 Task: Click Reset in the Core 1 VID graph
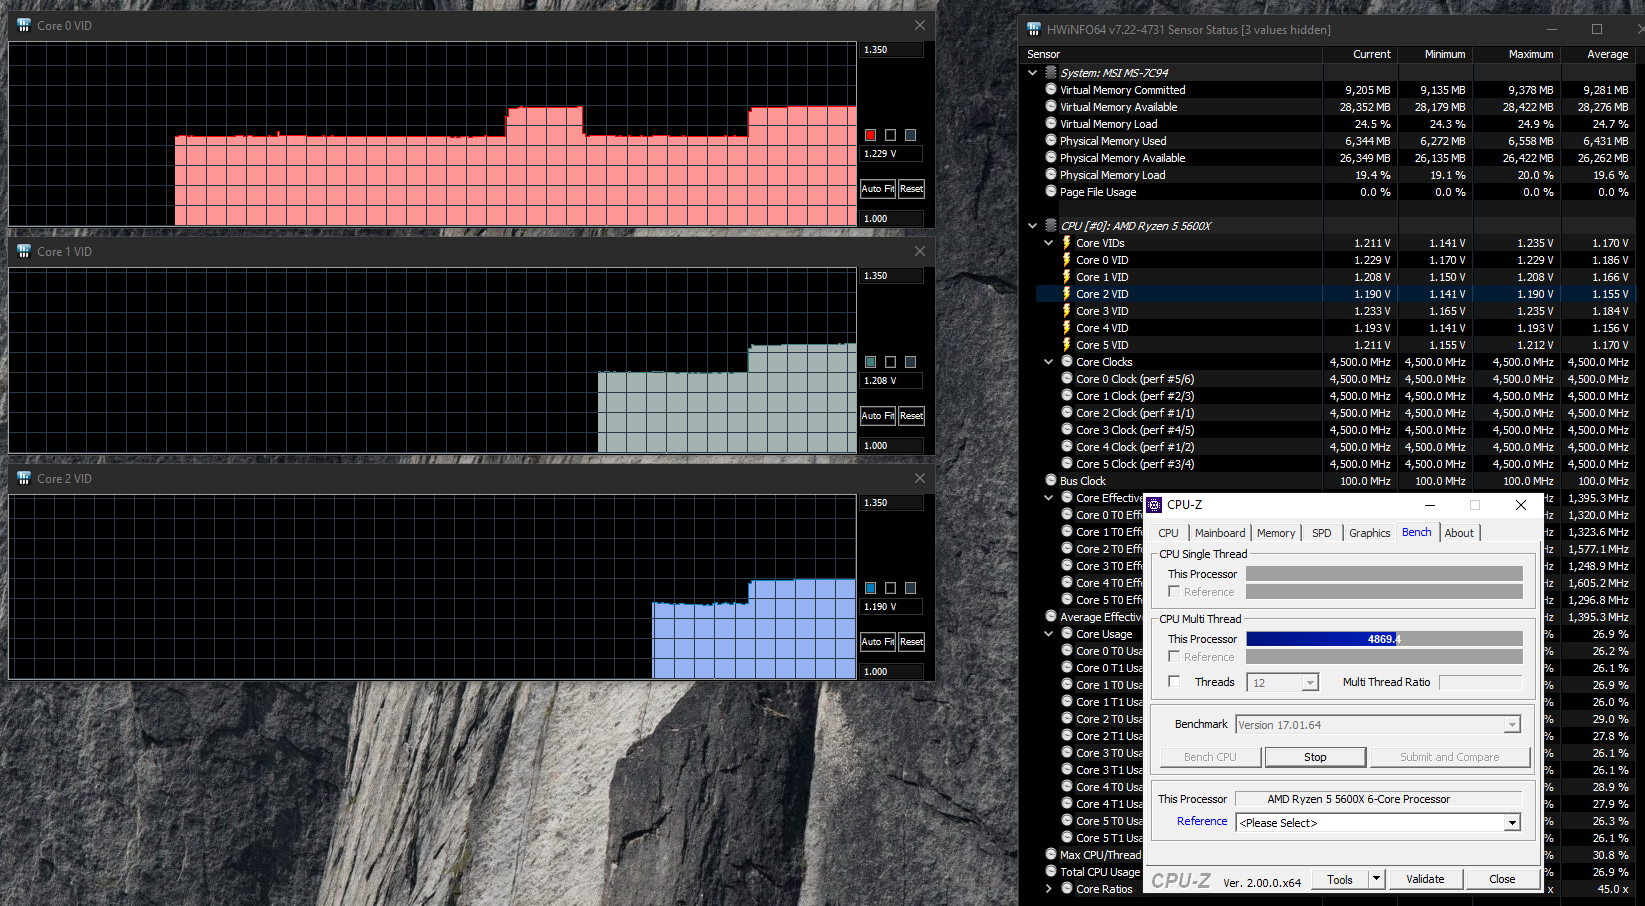click(x=911, y=415)
